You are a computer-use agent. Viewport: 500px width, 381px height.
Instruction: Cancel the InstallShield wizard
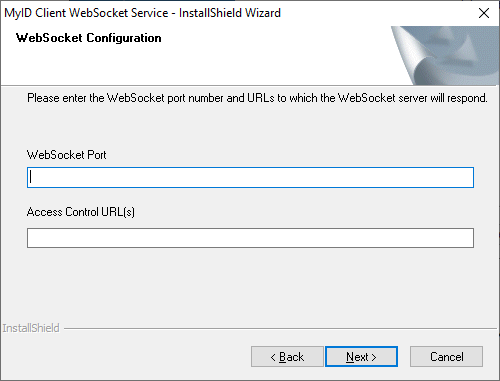[446, 357]
